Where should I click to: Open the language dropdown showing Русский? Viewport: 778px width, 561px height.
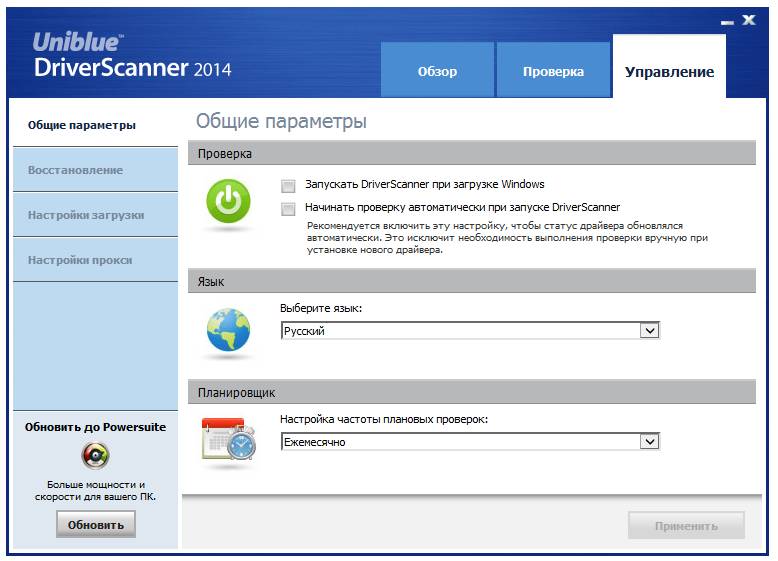tap(470, 331)
